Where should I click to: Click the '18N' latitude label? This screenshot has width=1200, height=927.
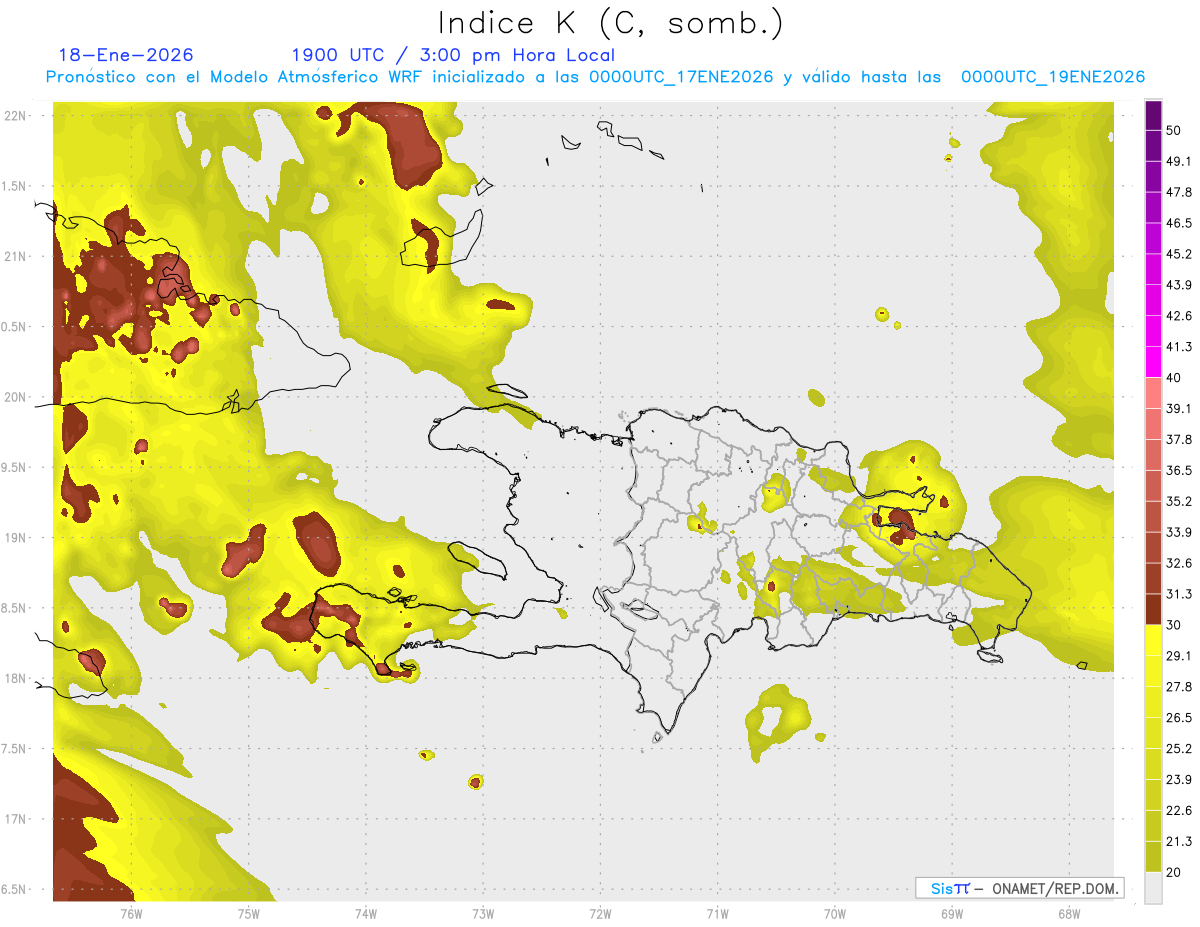(x=16, y=679)
